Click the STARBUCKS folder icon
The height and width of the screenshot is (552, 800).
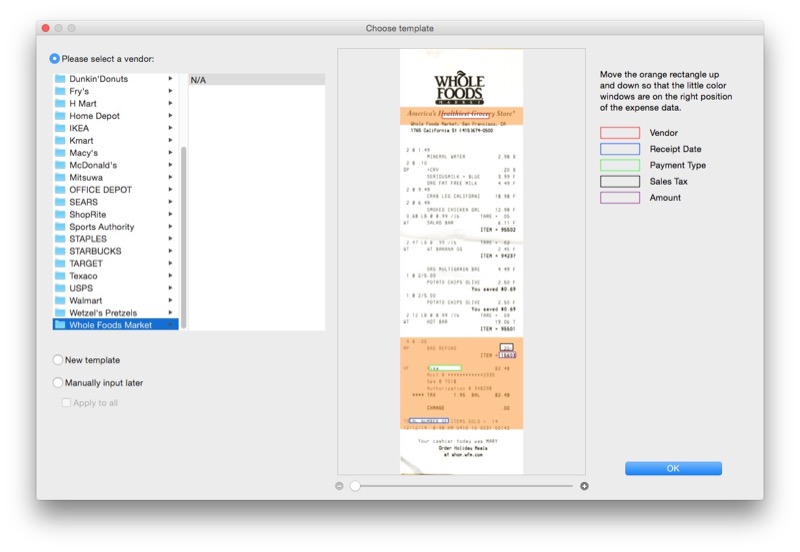[x=60, y=251]
